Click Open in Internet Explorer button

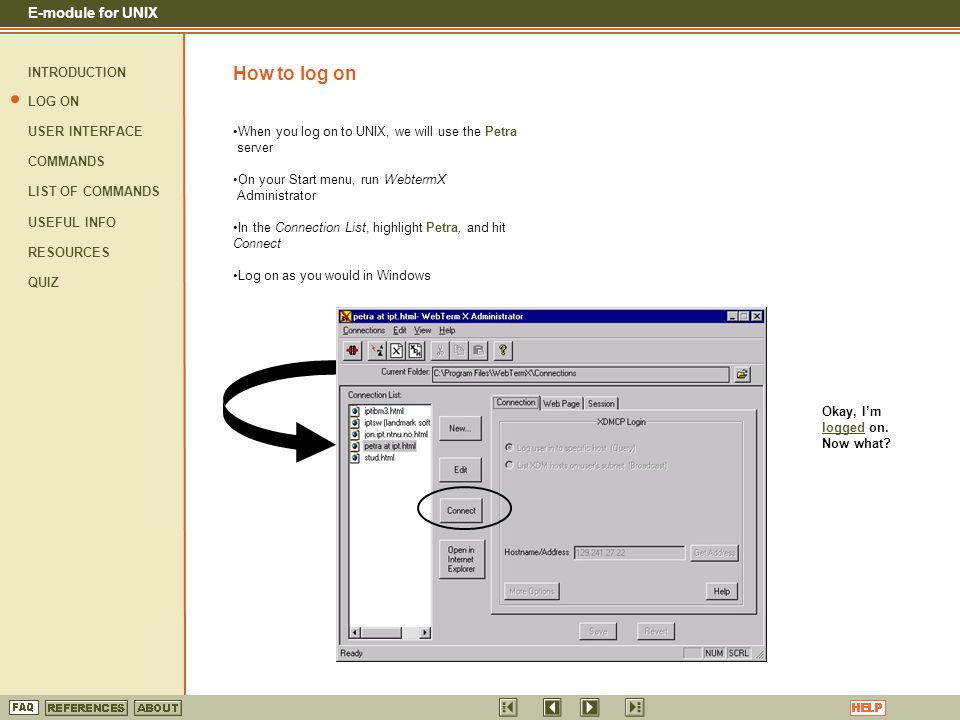tap(461, 559)
